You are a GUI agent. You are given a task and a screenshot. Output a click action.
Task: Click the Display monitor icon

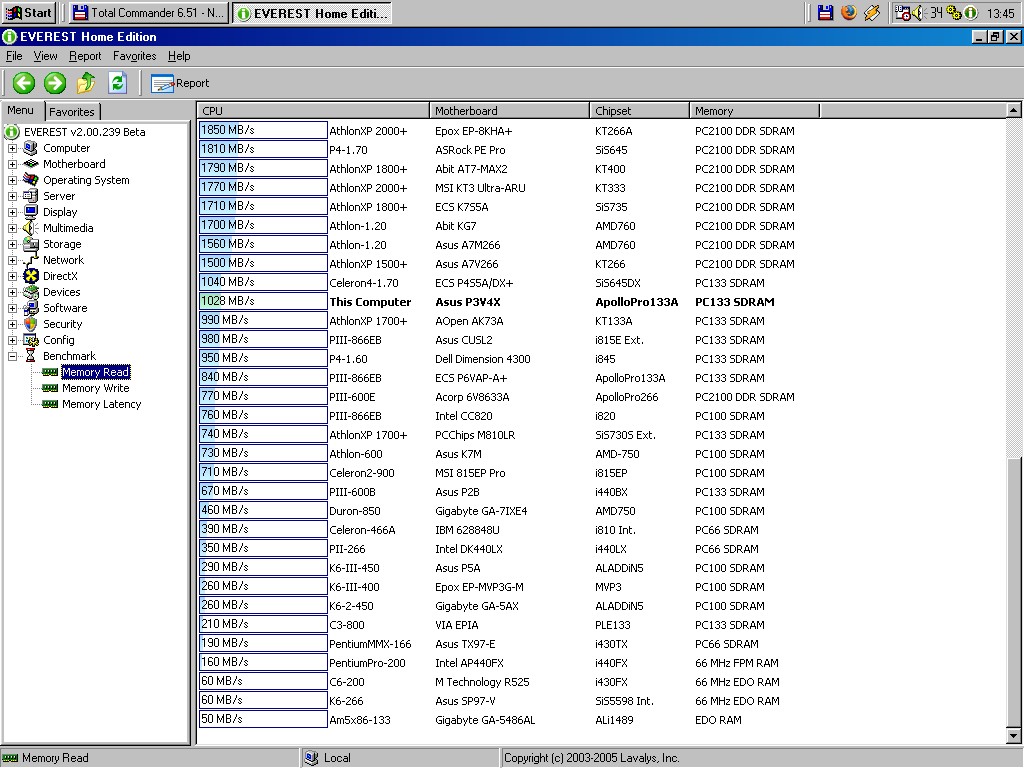point(31,212)
